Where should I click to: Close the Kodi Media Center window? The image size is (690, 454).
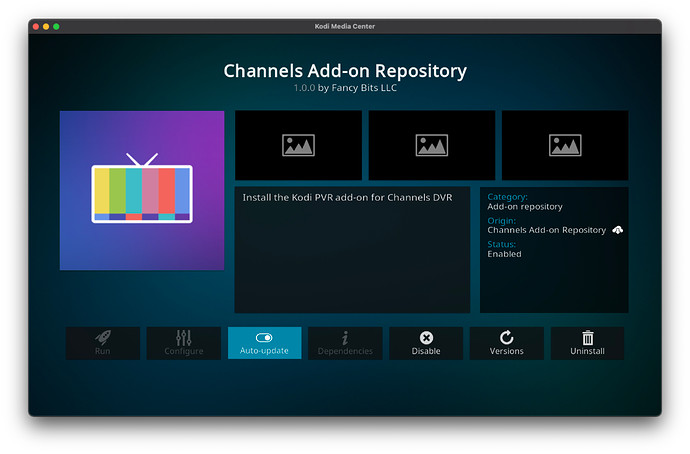(35, 26)
